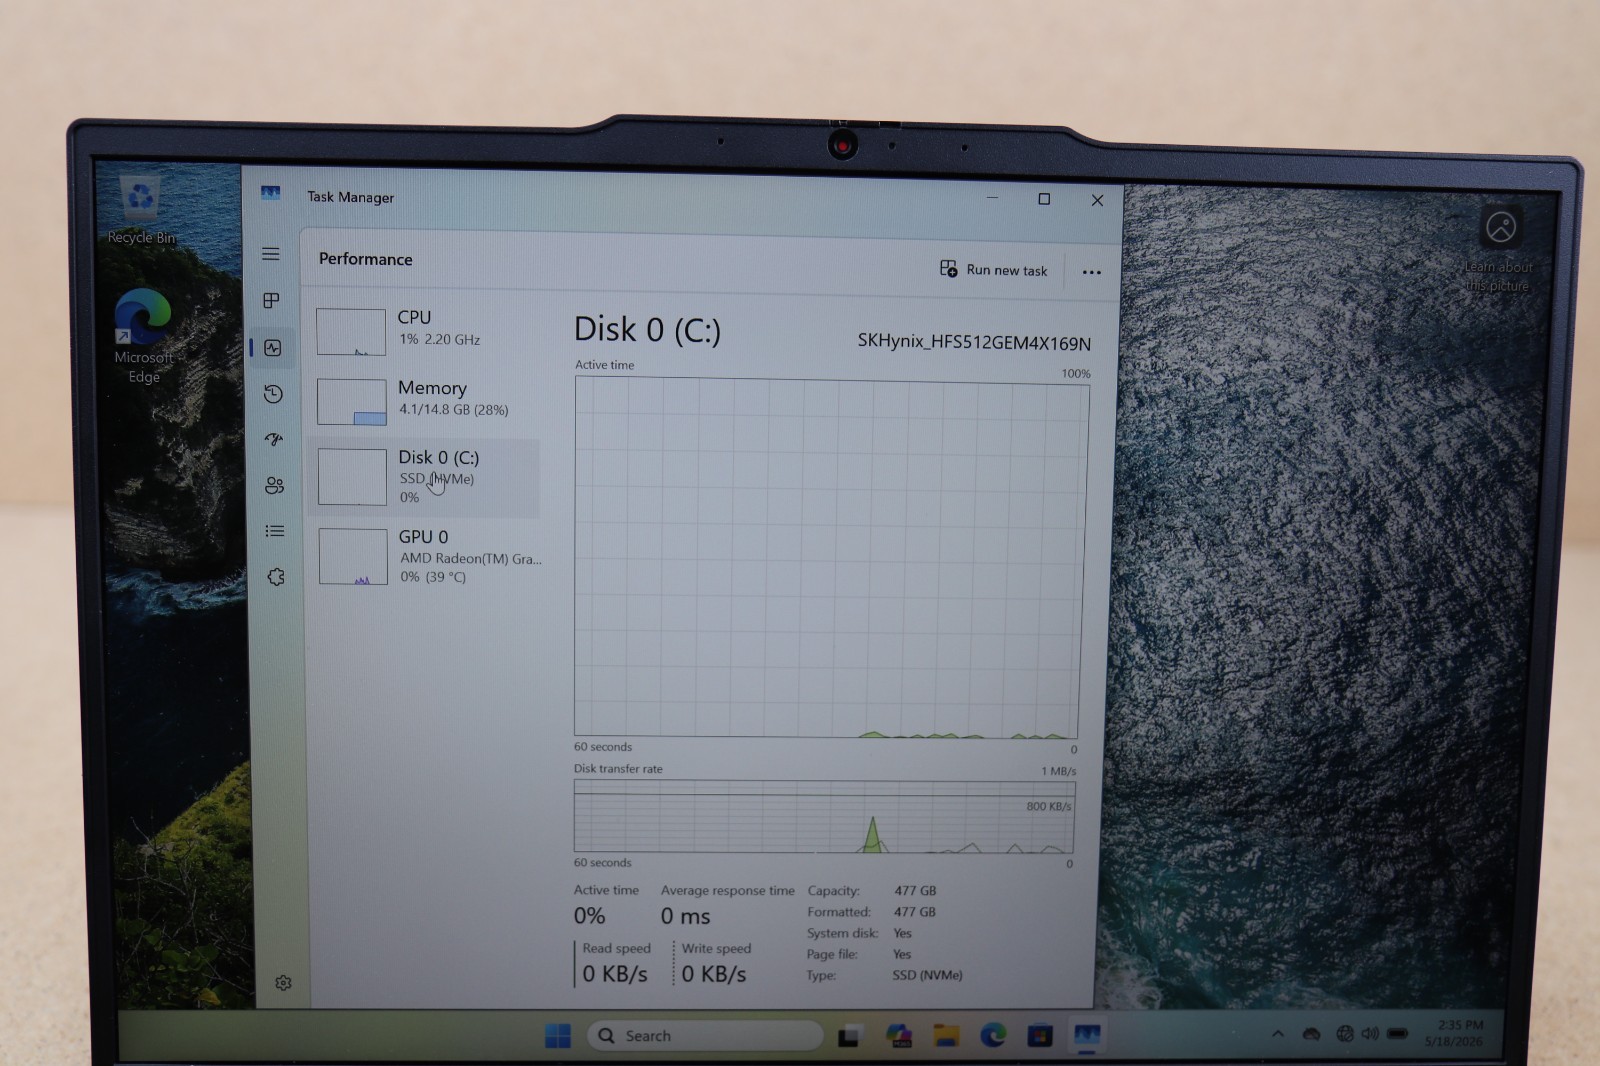This screenshot has height=1066, width=1600.
Task: Open the Services page icon
Action: 276,577
